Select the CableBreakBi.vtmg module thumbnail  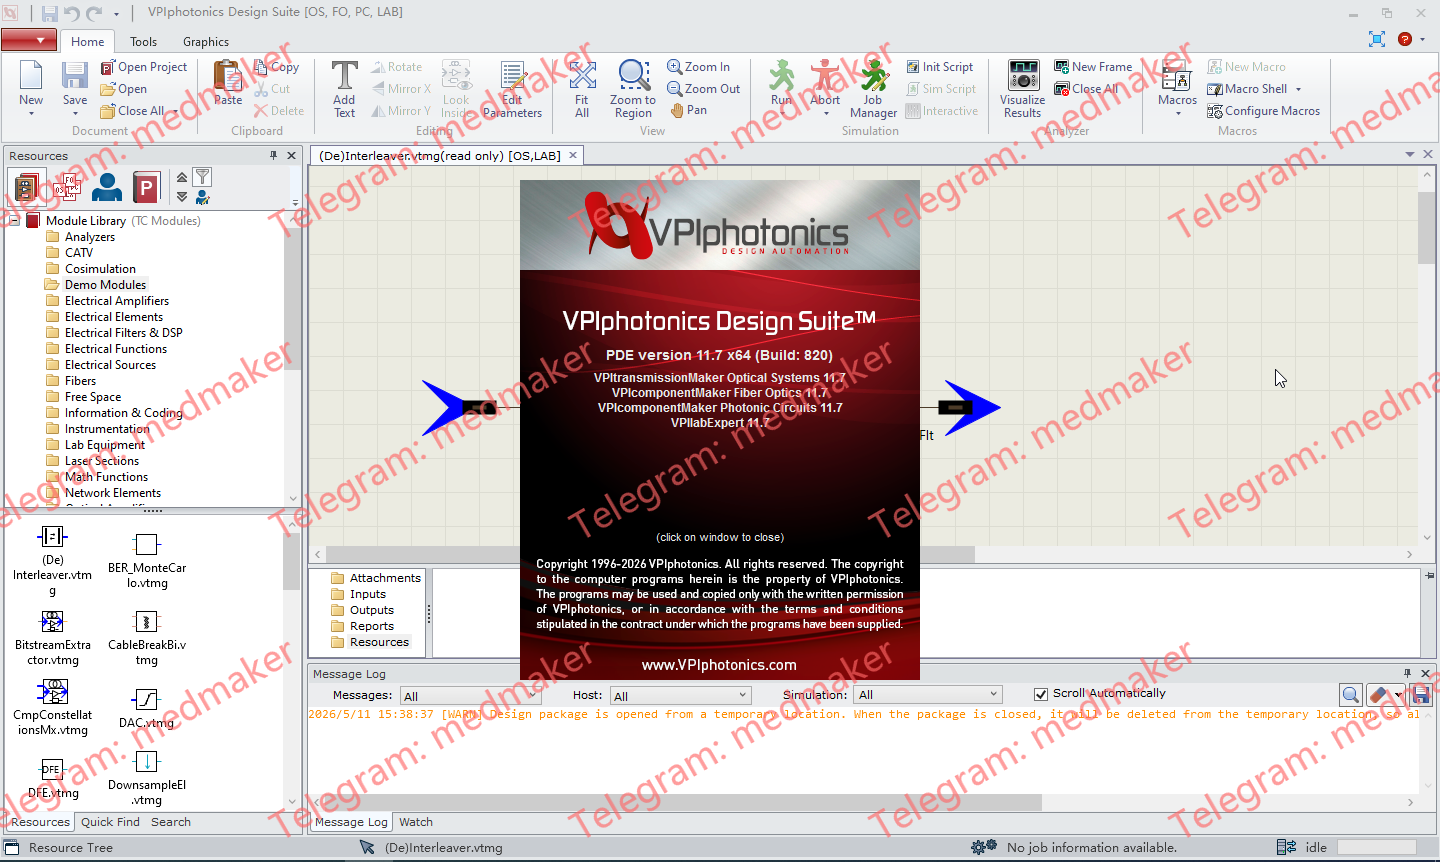(x=147, y=638)
